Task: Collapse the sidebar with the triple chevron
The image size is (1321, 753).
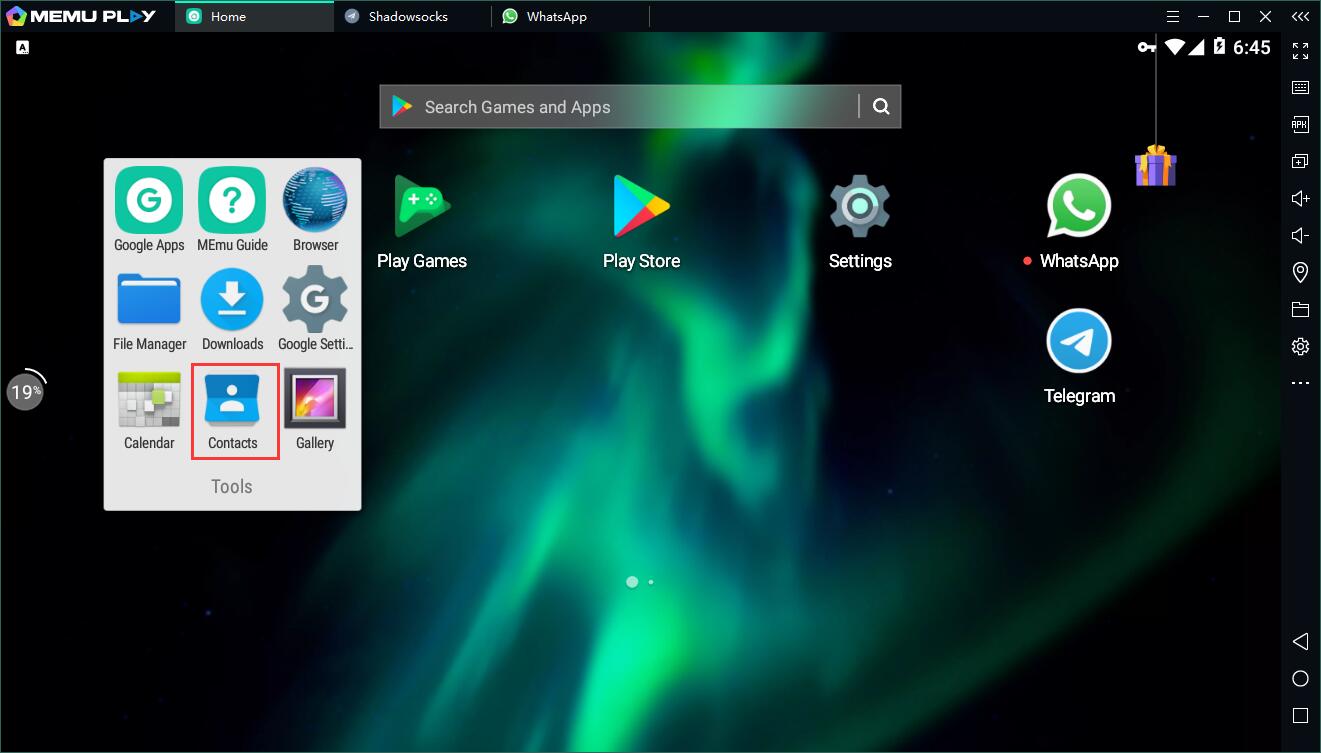Action: point(1299,16)
